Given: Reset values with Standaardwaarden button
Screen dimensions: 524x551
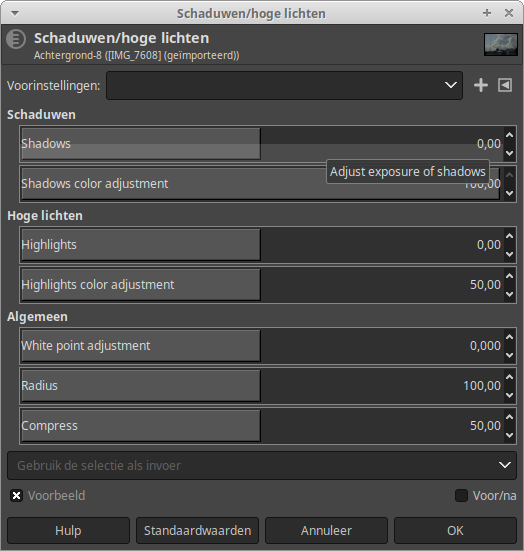Looking at the screenshot, I should point(198,531).
